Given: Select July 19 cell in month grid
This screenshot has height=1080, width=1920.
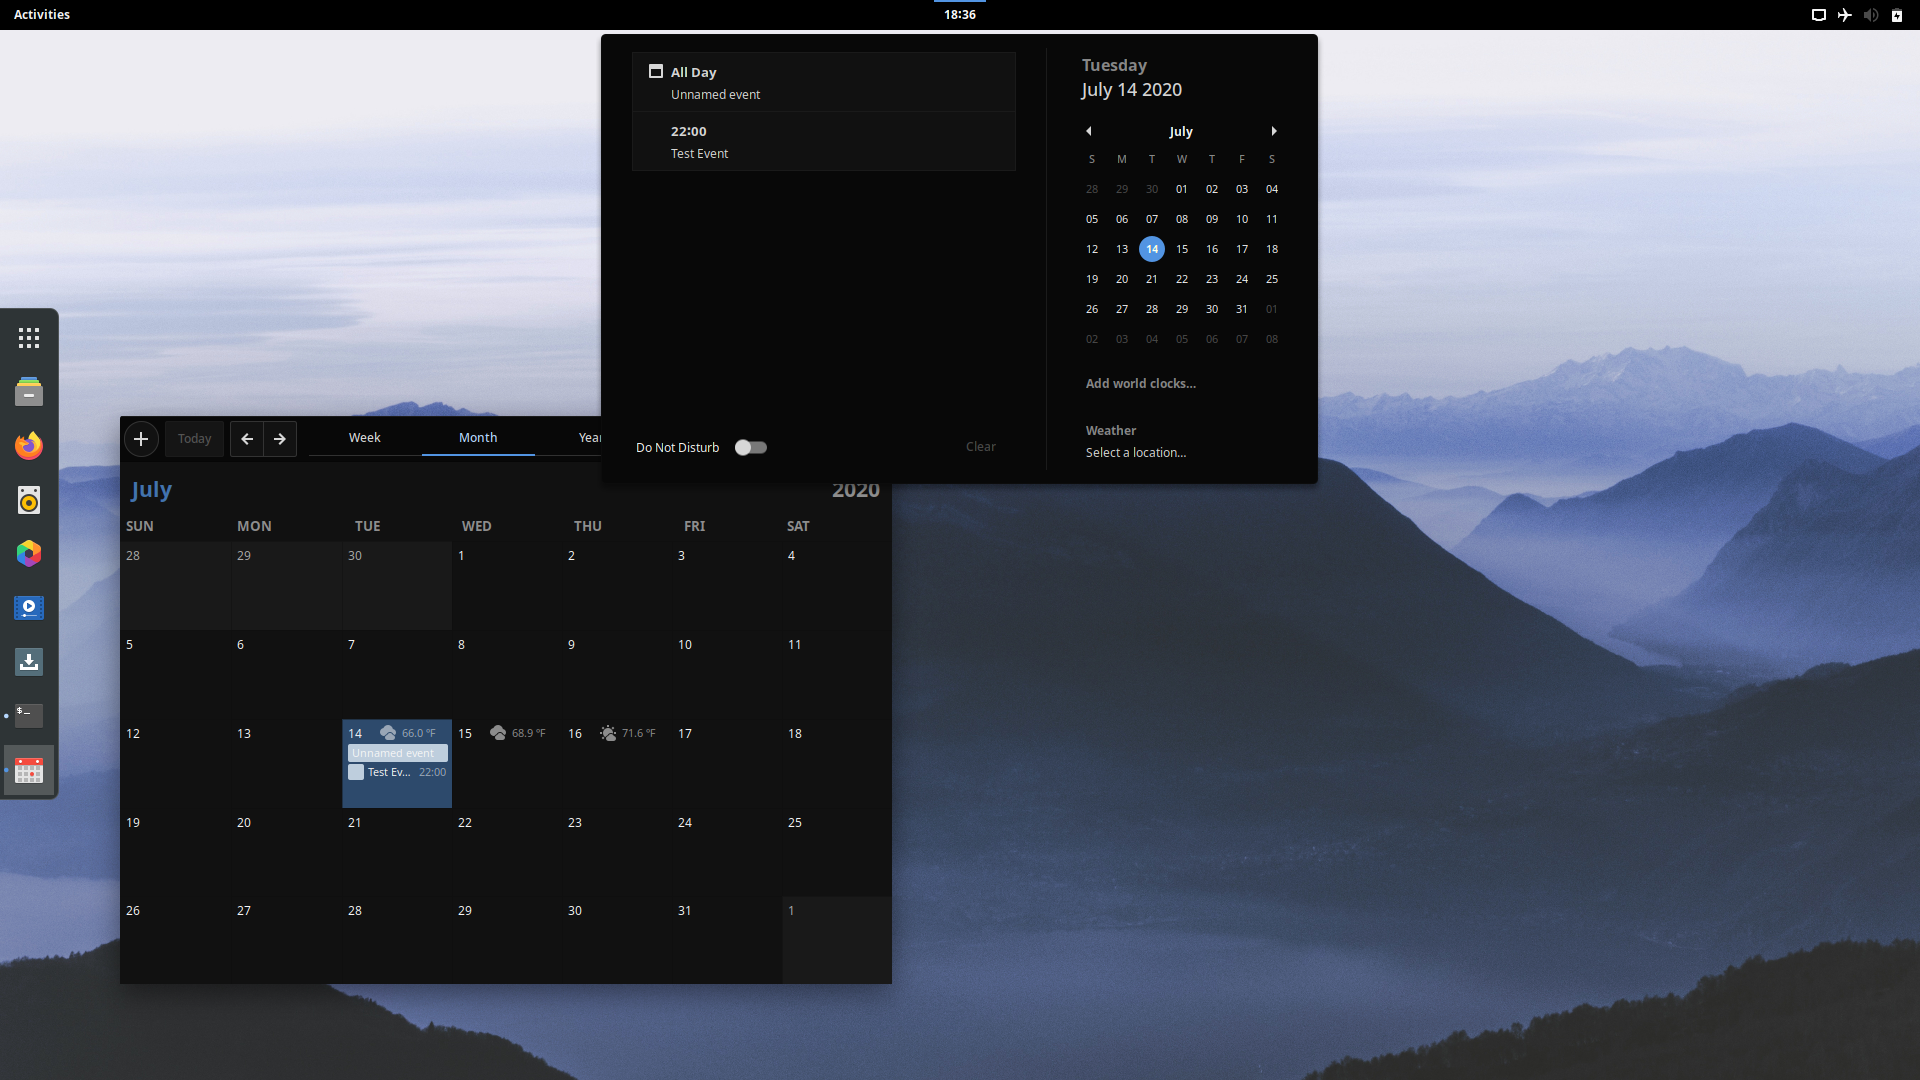Looking at the screenshot, I should point(176,852).
